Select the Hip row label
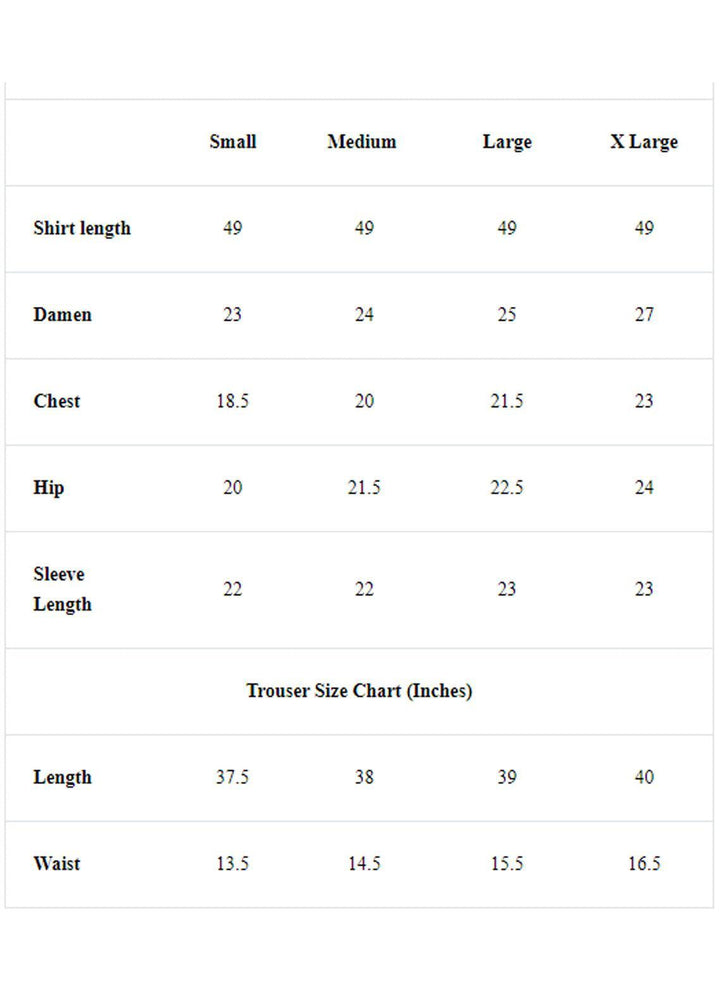This screenshot has width=720, height=1003. point(49,488)
